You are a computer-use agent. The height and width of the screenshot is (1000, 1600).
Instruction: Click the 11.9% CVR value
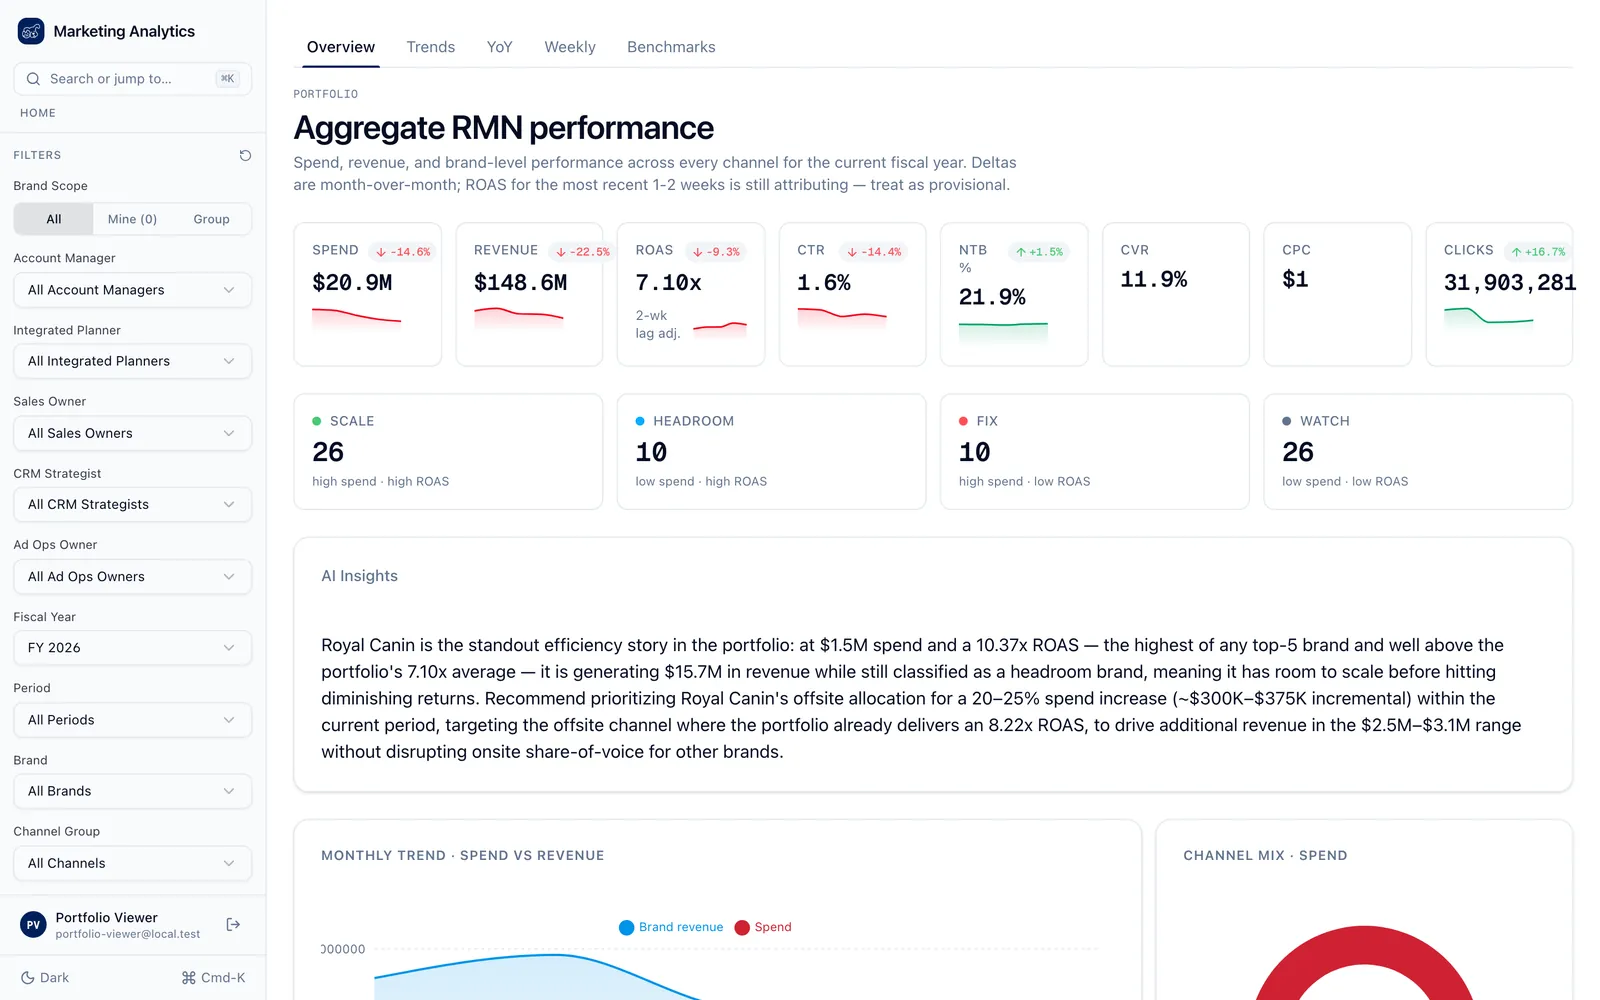point(1154,280)
